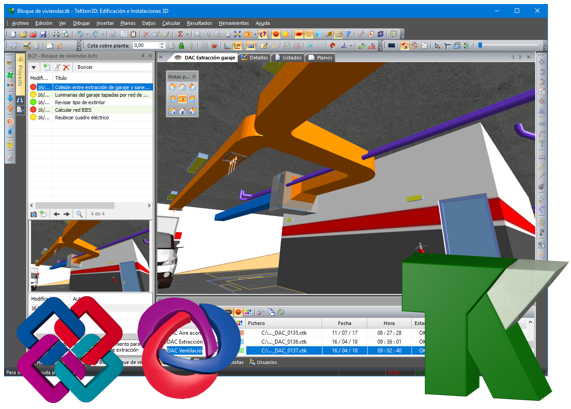Undo the last action with the blue arrow
This screenshot has height=409, width=571.
tap(80, 34)
